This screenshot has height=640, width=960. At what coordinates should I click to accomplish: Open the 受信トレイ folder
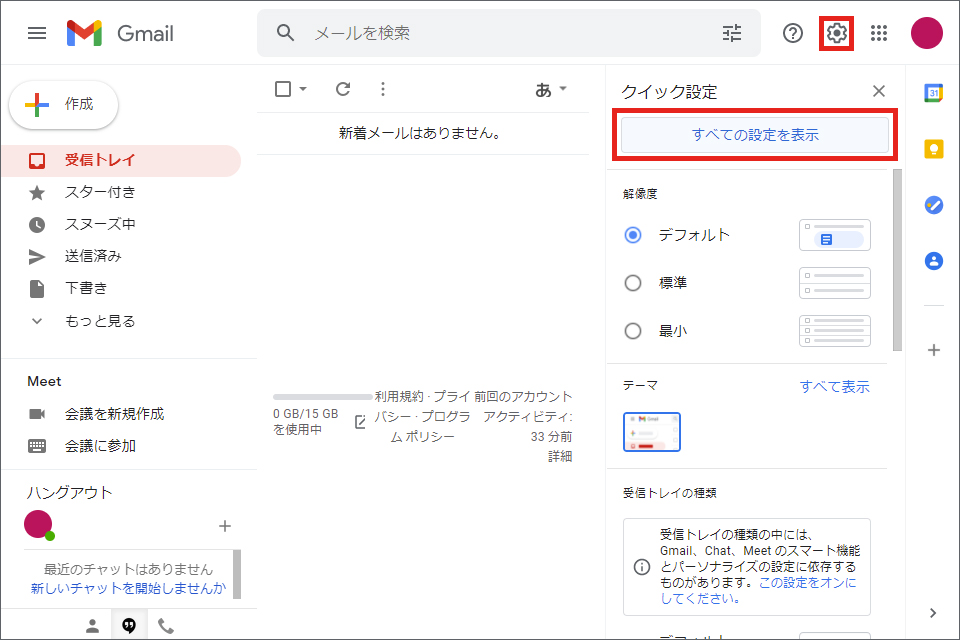click(x=100, y=160)
